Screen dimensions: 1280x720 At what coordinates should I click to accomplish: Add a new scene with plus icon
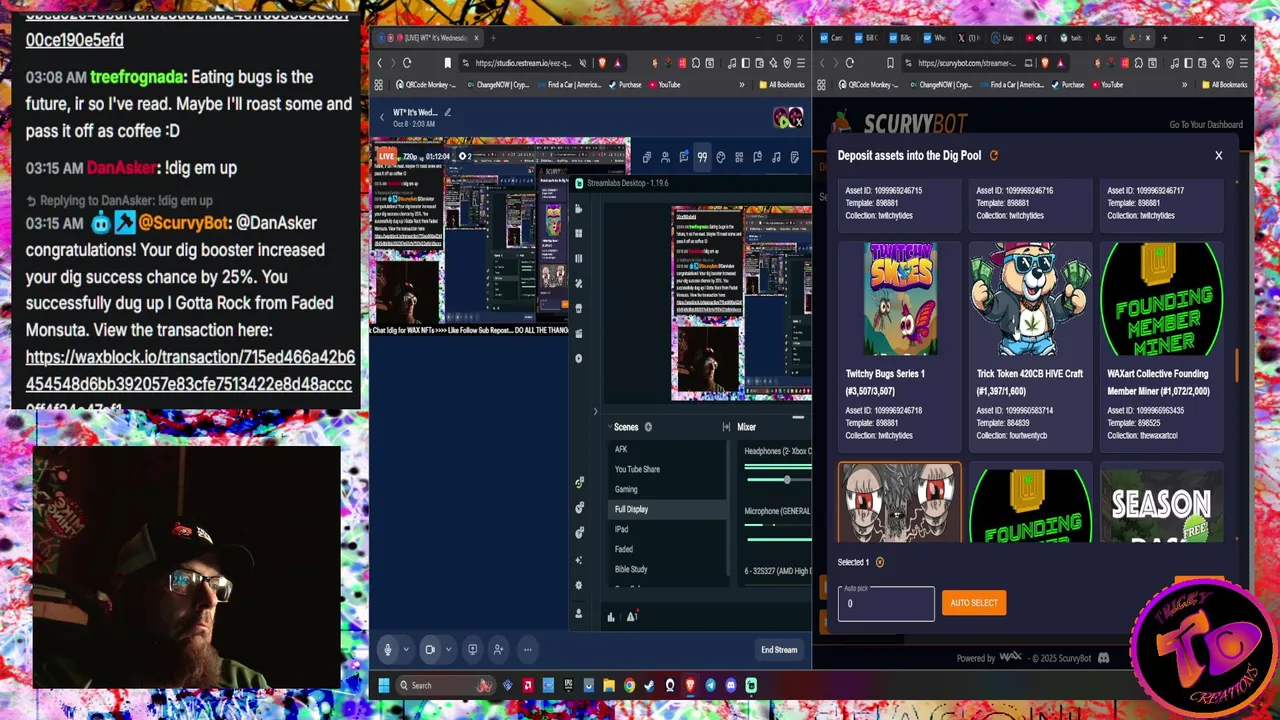tap(648, 427)
